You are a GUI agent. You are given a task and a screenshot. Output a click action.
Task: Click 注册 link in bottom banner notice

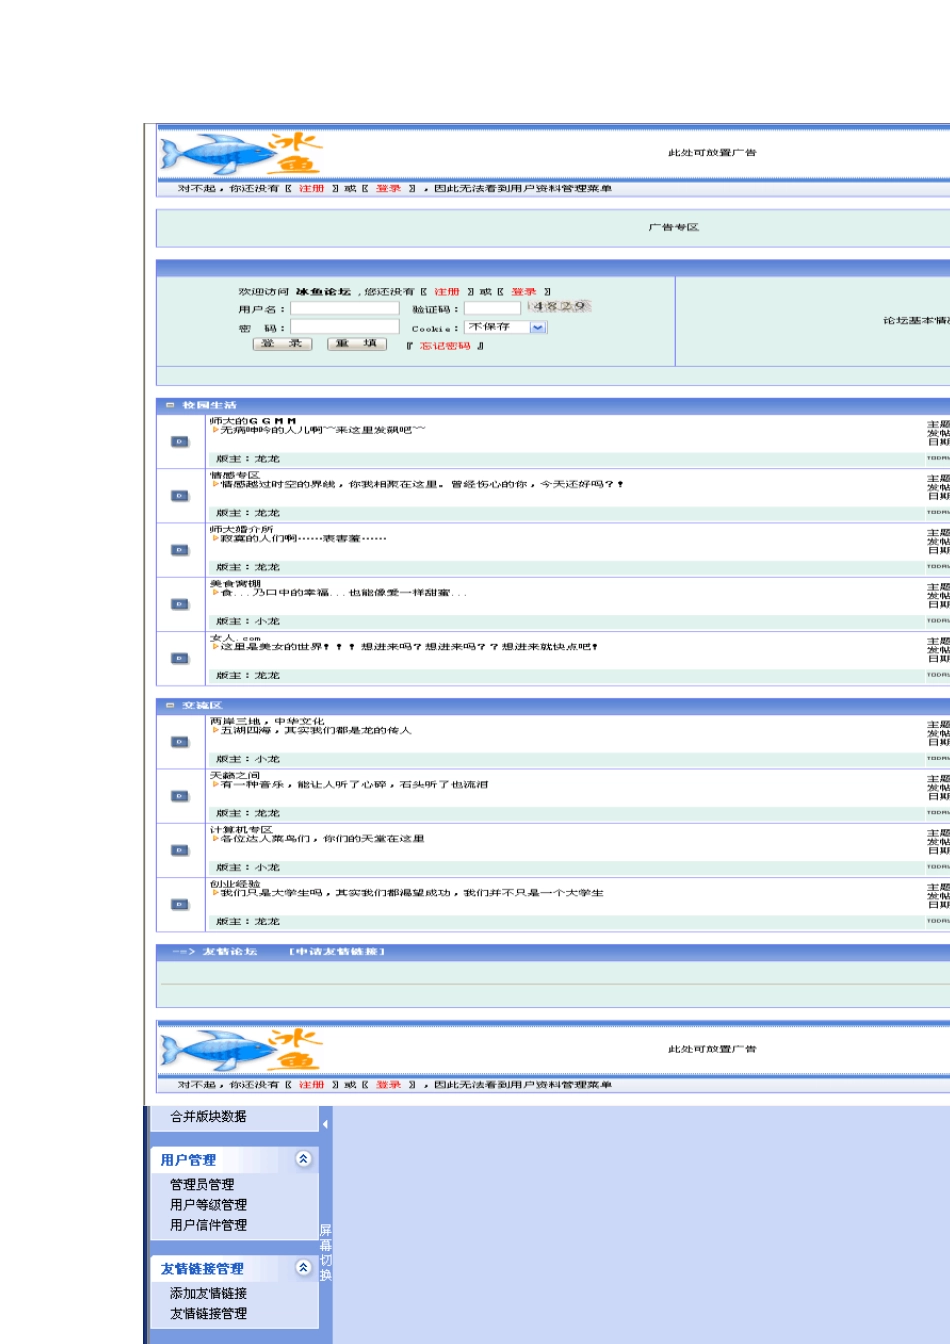point(311,1084)
